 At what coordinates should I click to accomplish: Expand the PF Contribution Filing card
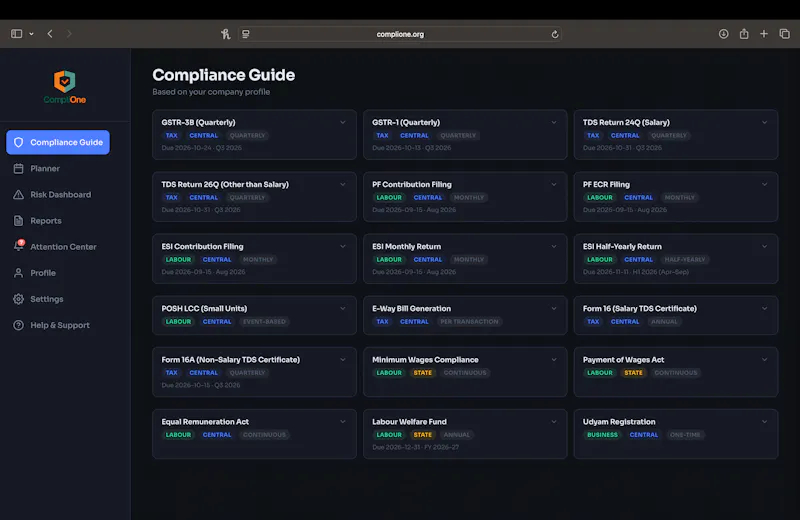click(x=554, y=184)
